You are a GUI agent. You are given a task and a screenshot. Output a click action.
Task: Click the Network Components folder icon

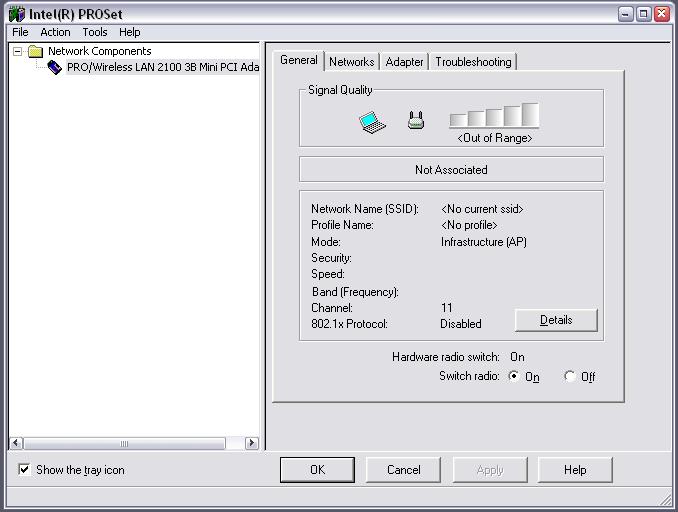[x=35, y=51]
